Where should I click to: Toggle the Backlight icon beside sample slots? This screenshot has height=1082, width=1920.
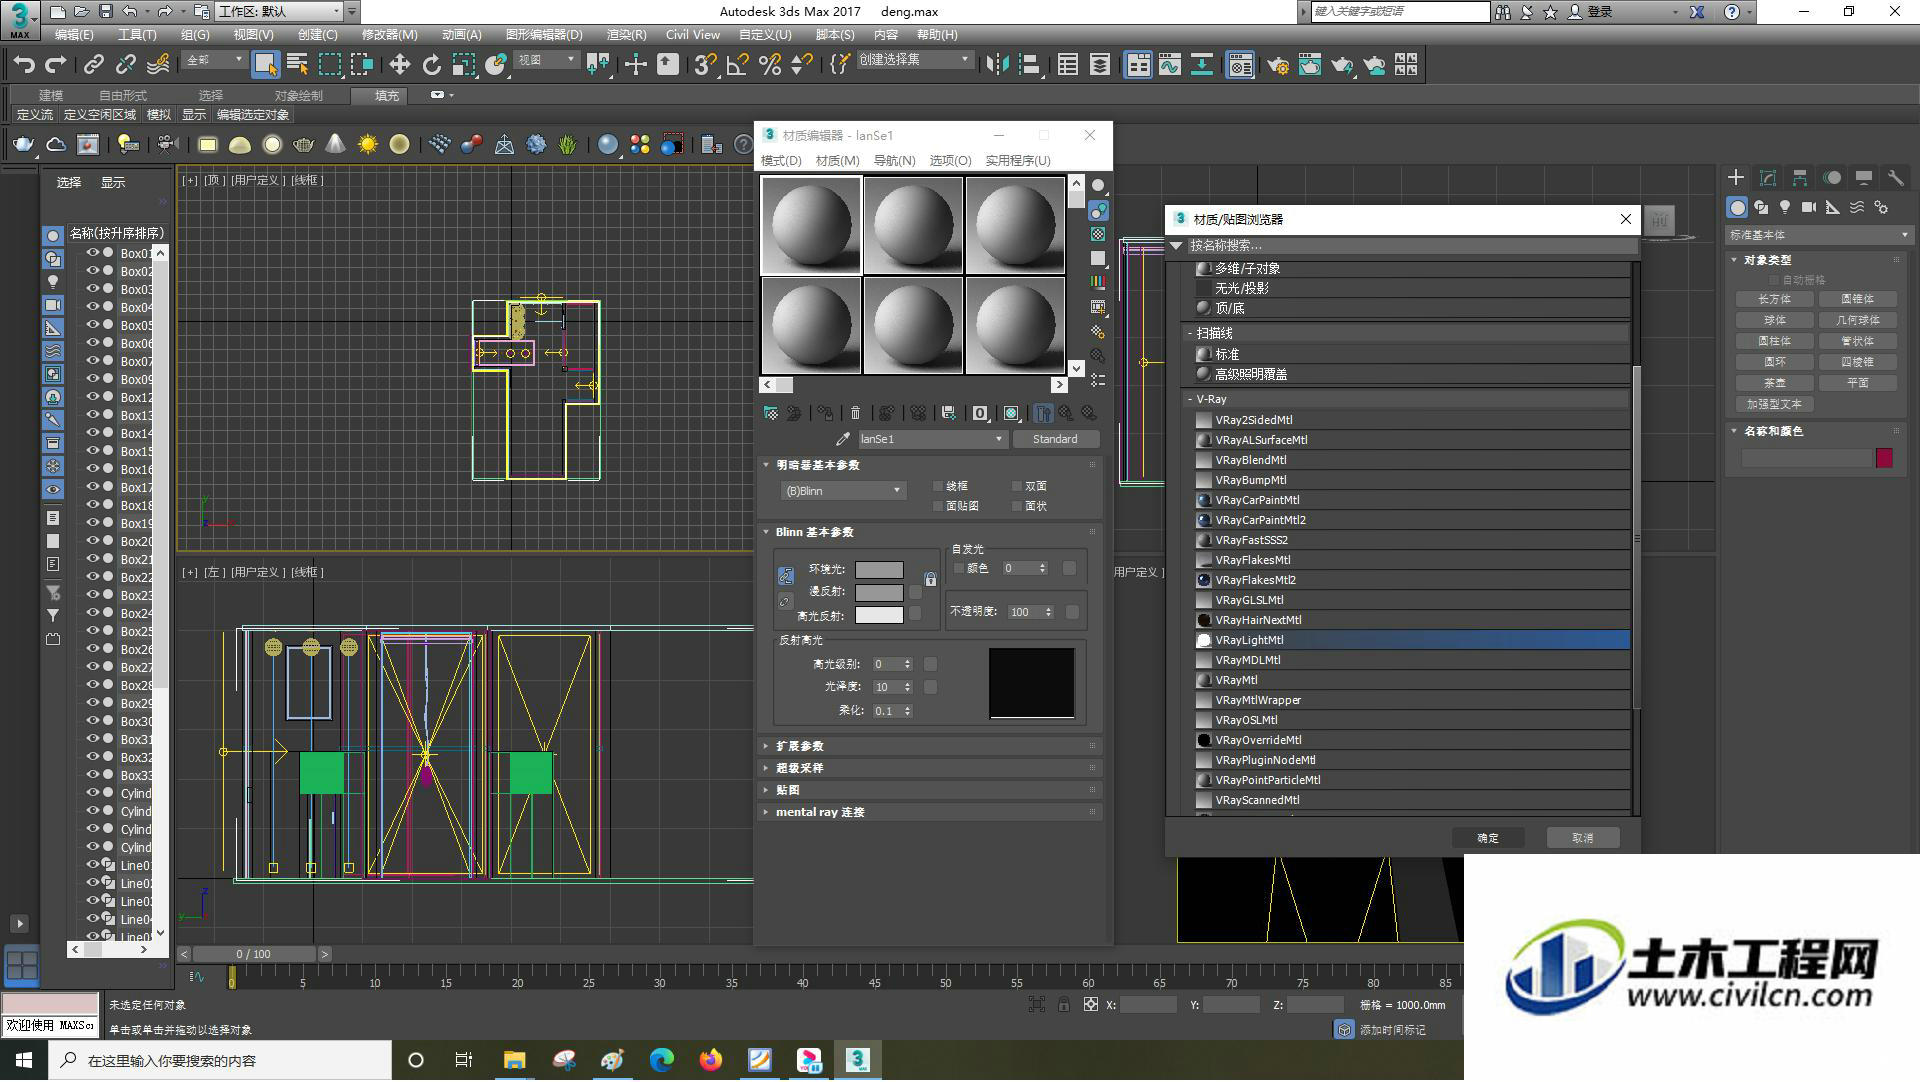coord(1098,210)
